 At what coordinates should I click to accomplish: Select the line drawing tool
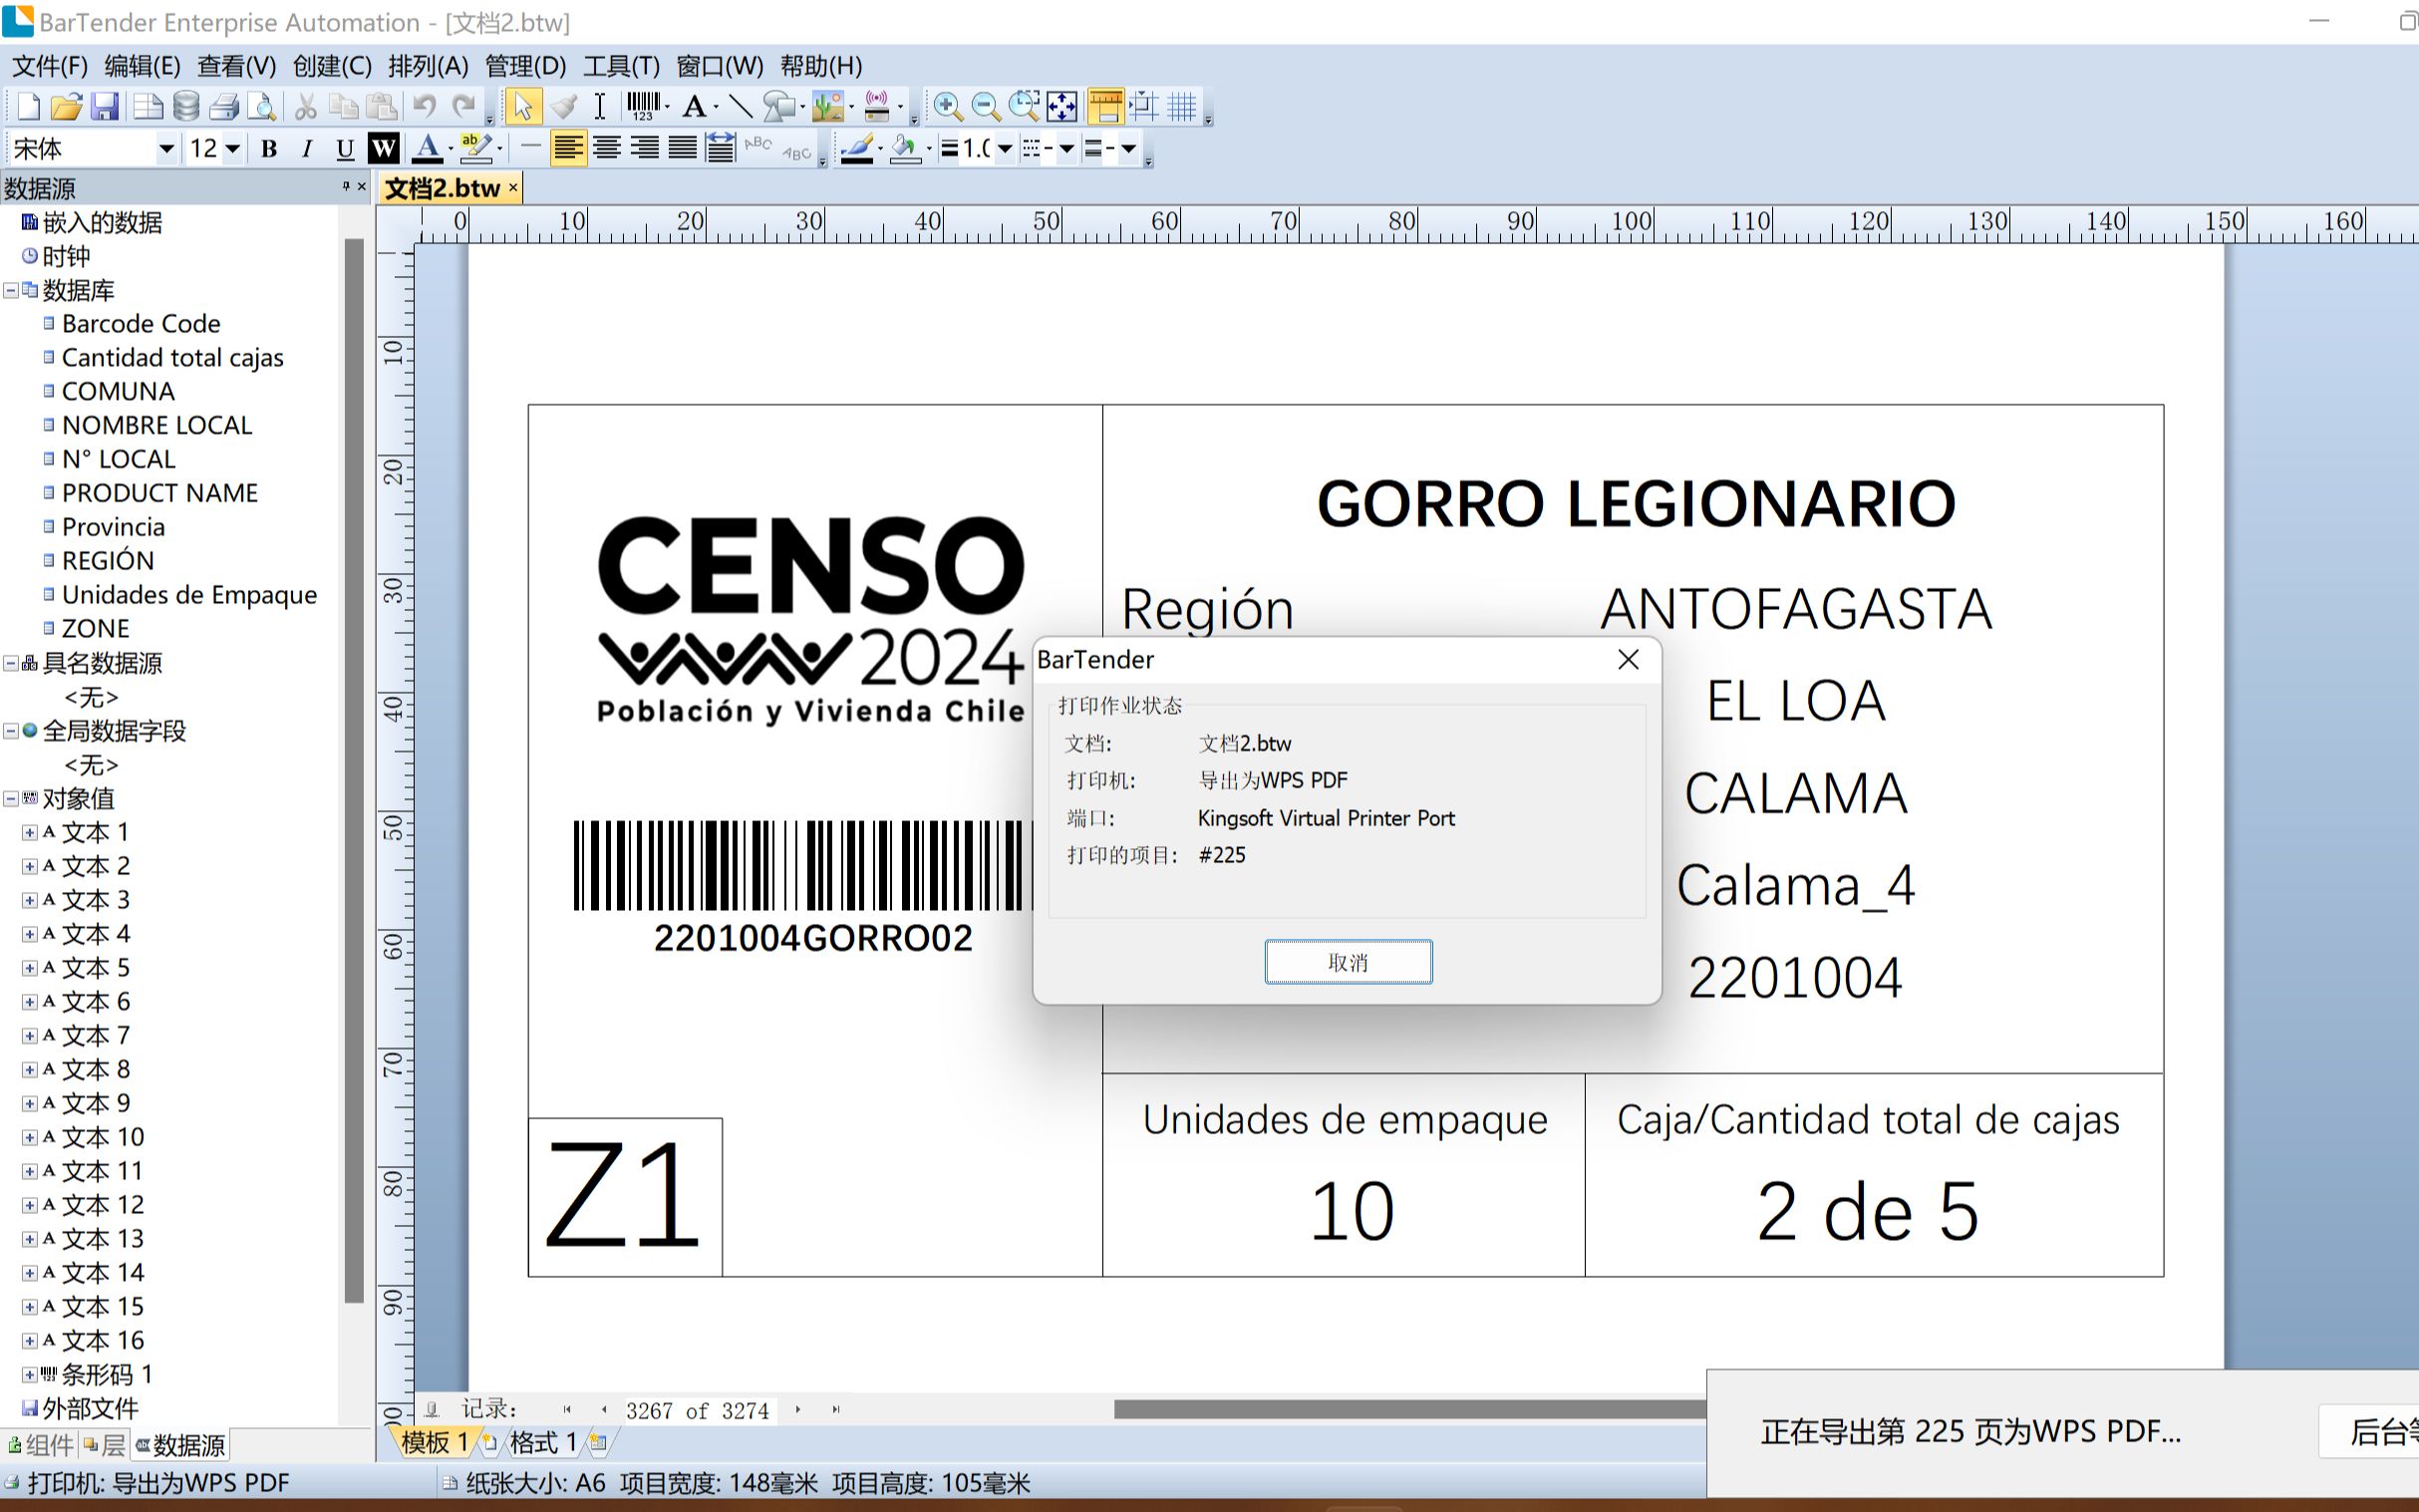pos(740,105)
